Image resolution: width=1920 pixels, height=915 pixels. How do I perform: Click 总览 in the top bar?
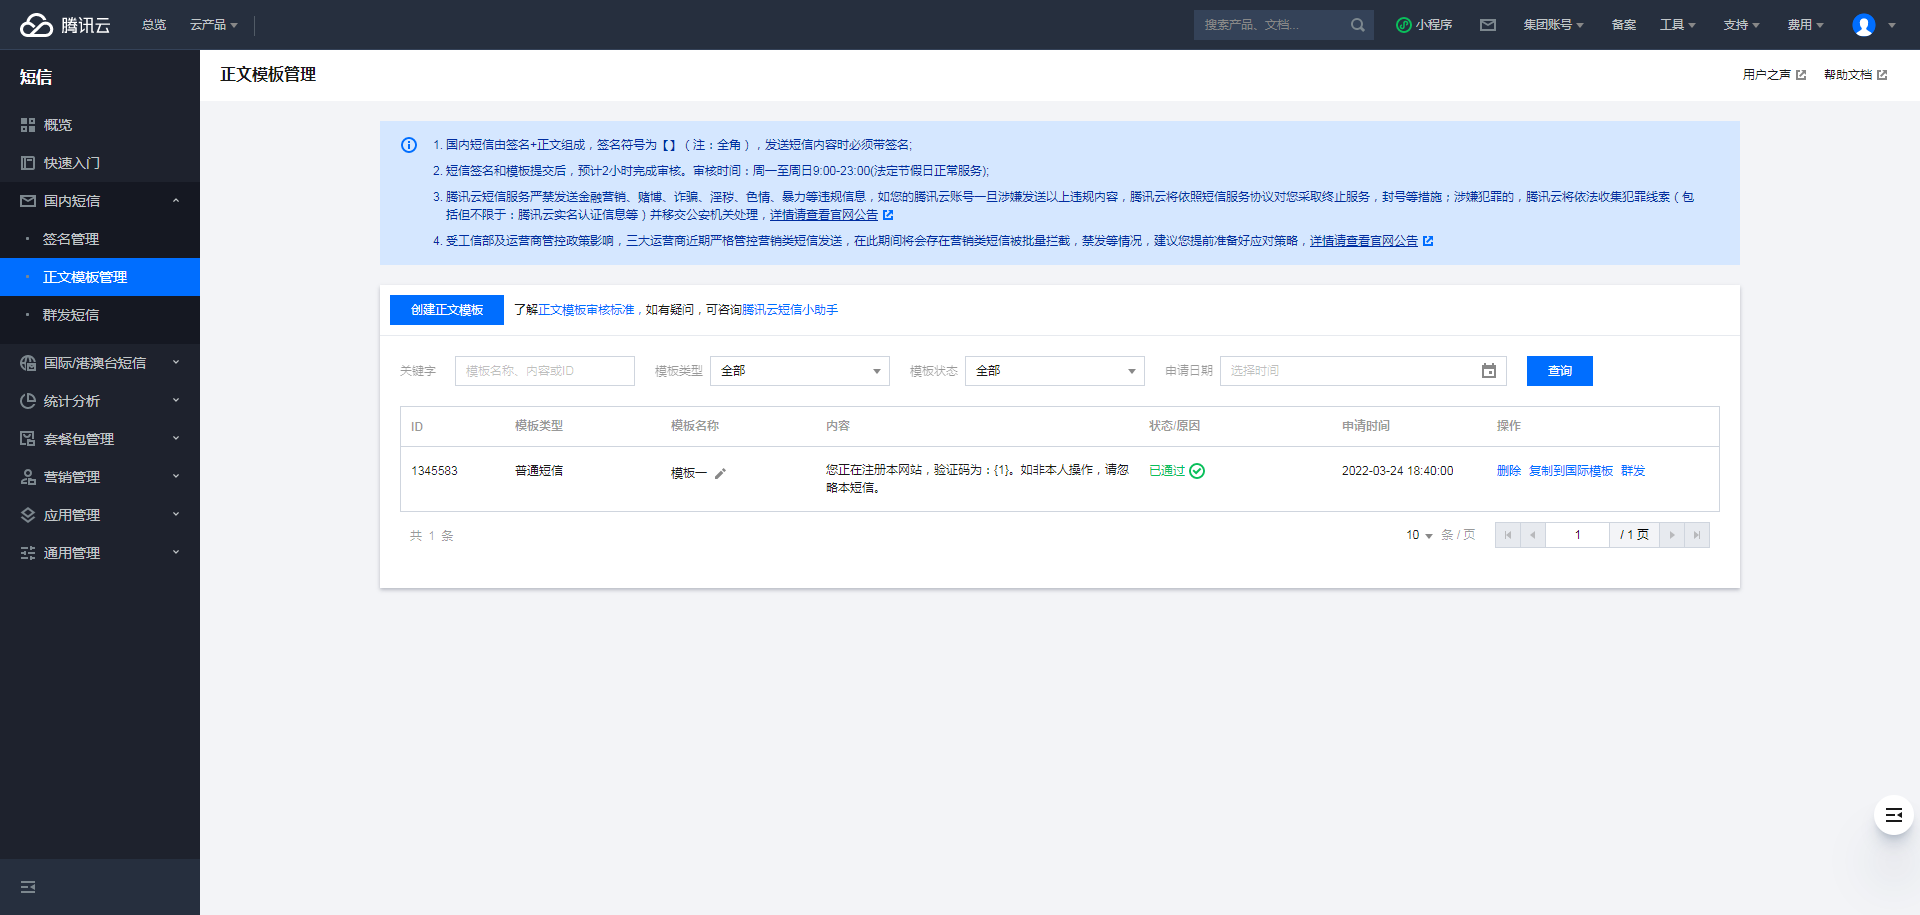tap(154, 25)
